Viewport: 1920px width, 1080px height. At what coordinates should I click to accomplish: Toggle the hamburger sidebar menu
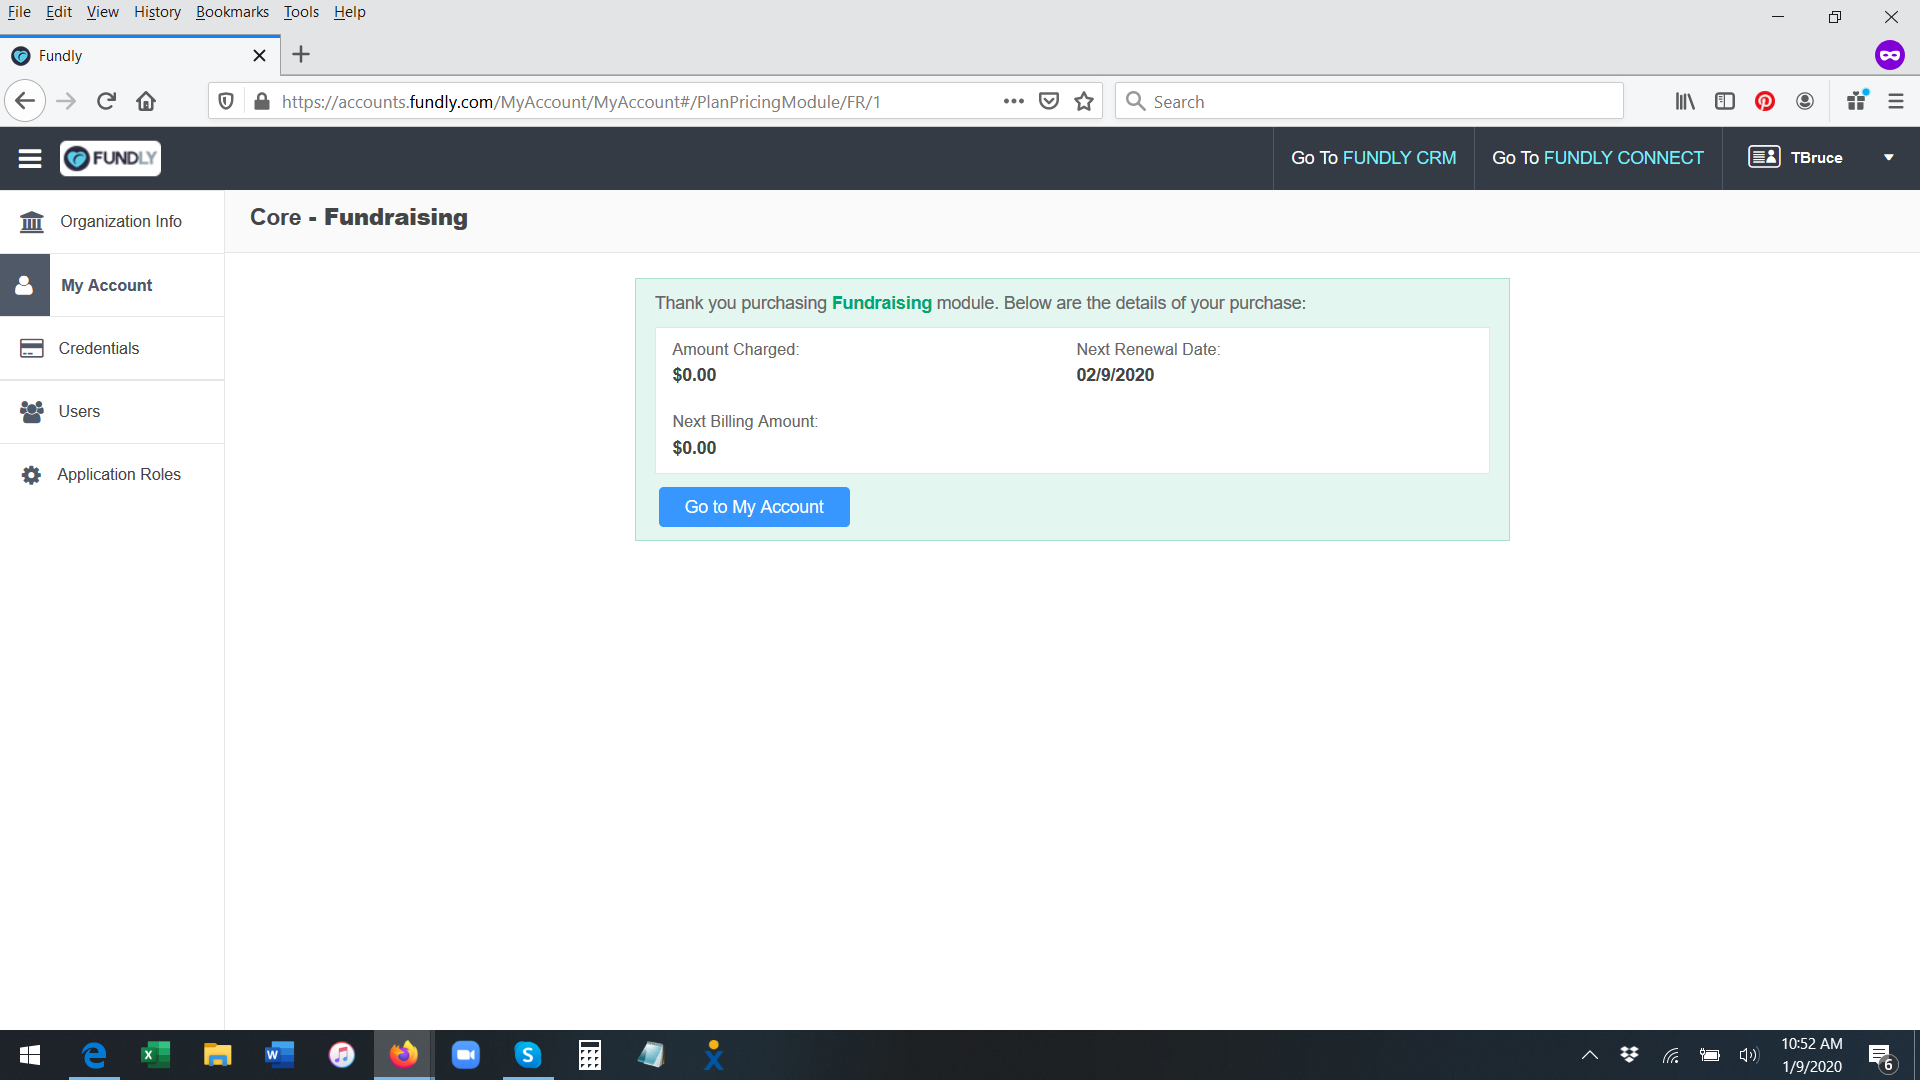30,158
